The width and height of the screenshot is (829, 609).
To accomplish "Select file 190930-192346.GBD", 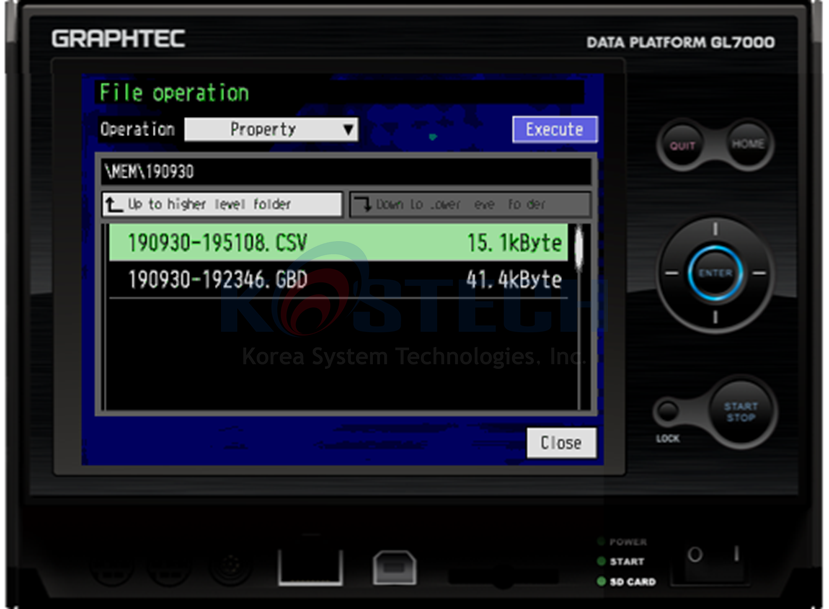I will [x=338, y=279].
